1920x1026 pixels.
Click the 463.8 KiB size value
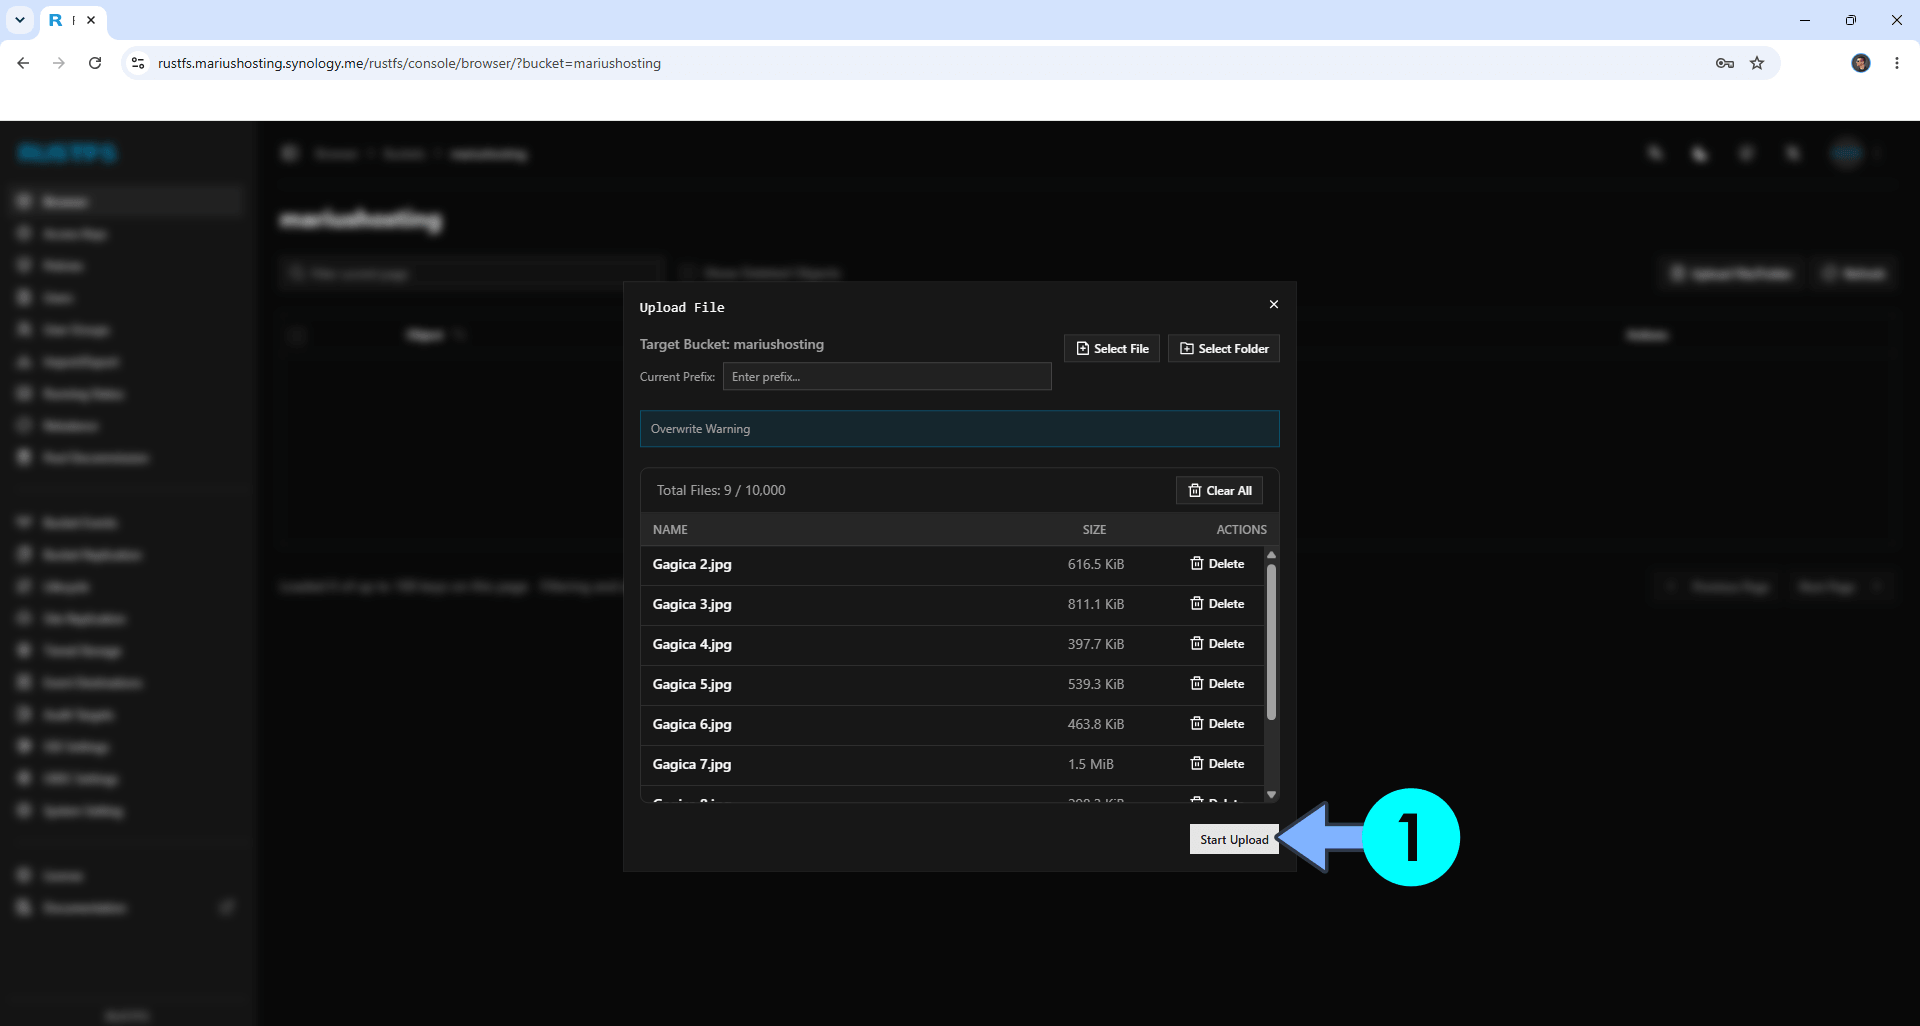coord(1095,724)
